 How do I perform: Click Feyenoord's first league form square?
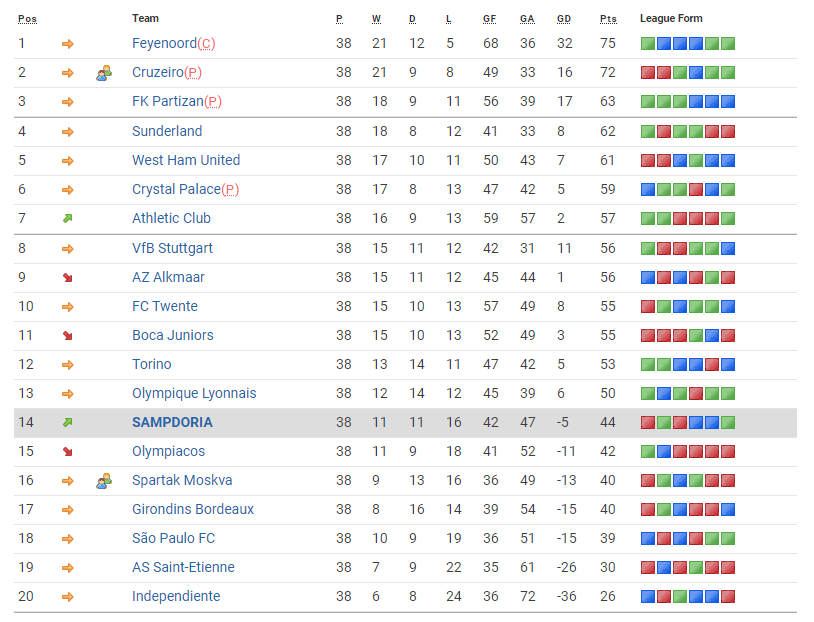point(648,44)
